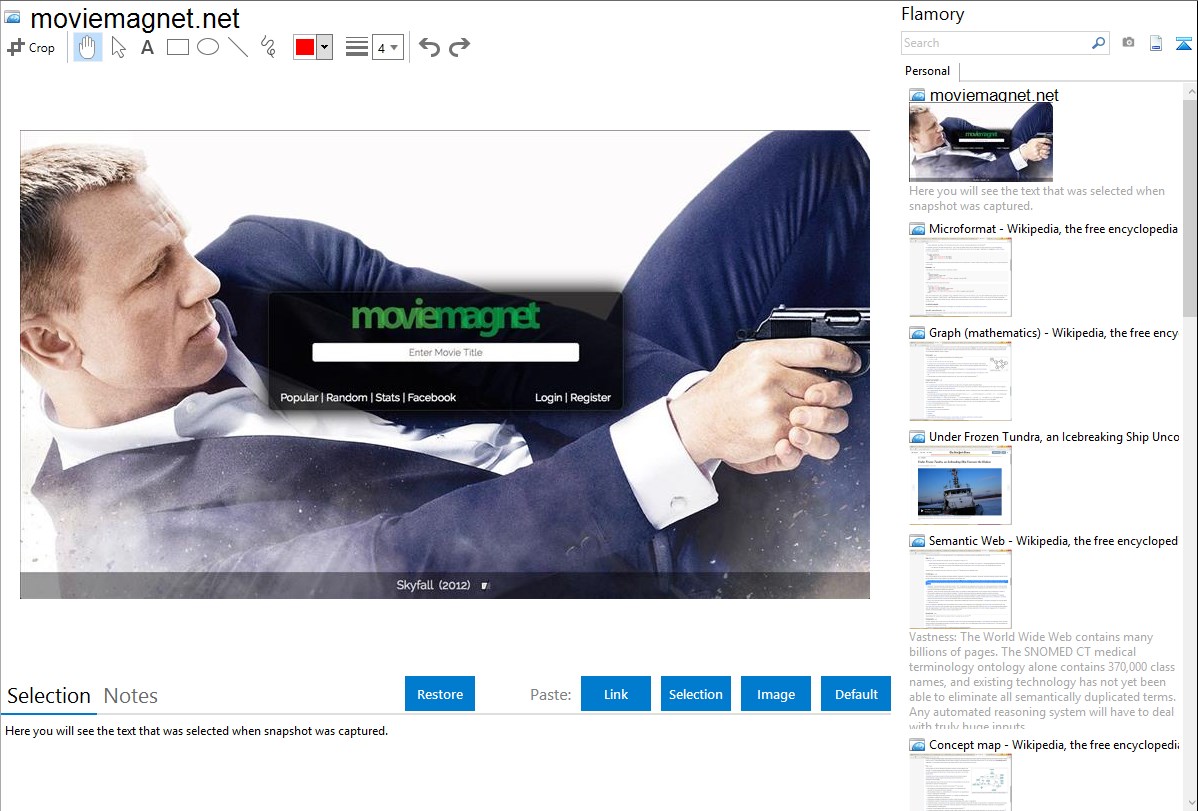Choose the straight line tool

tap(238, 47)
